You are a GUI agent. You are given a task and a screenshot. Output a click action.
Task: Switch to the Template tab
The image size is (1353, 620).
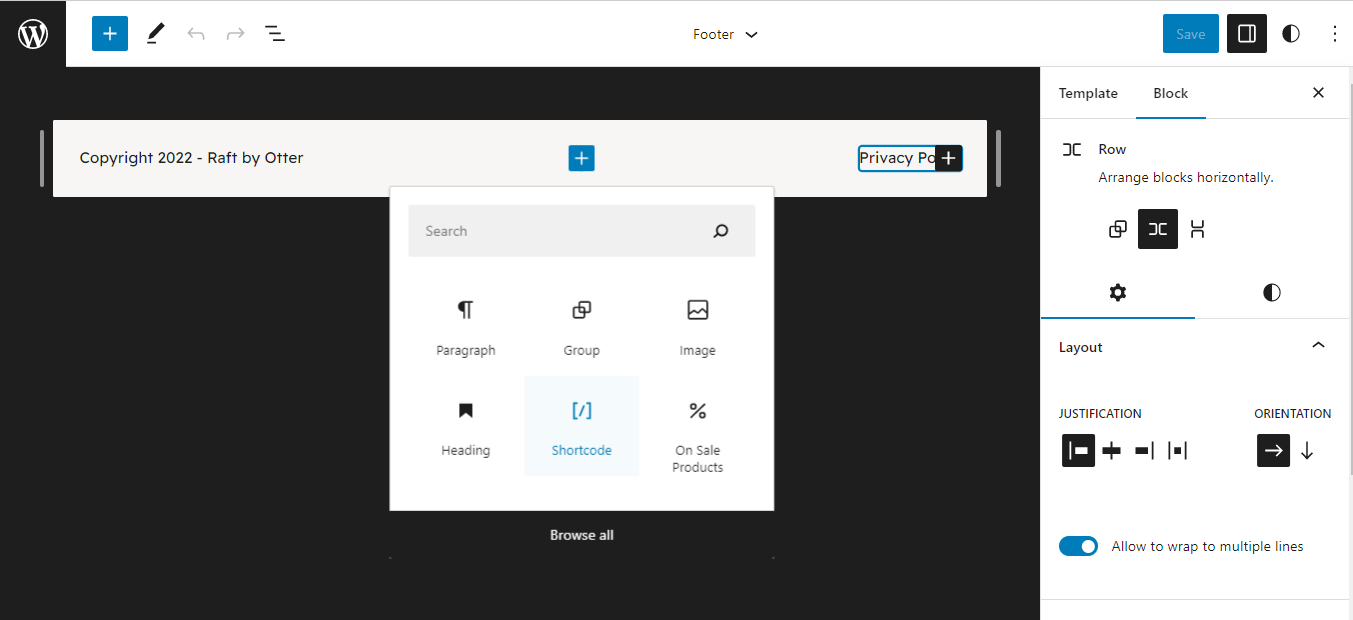1088,92
